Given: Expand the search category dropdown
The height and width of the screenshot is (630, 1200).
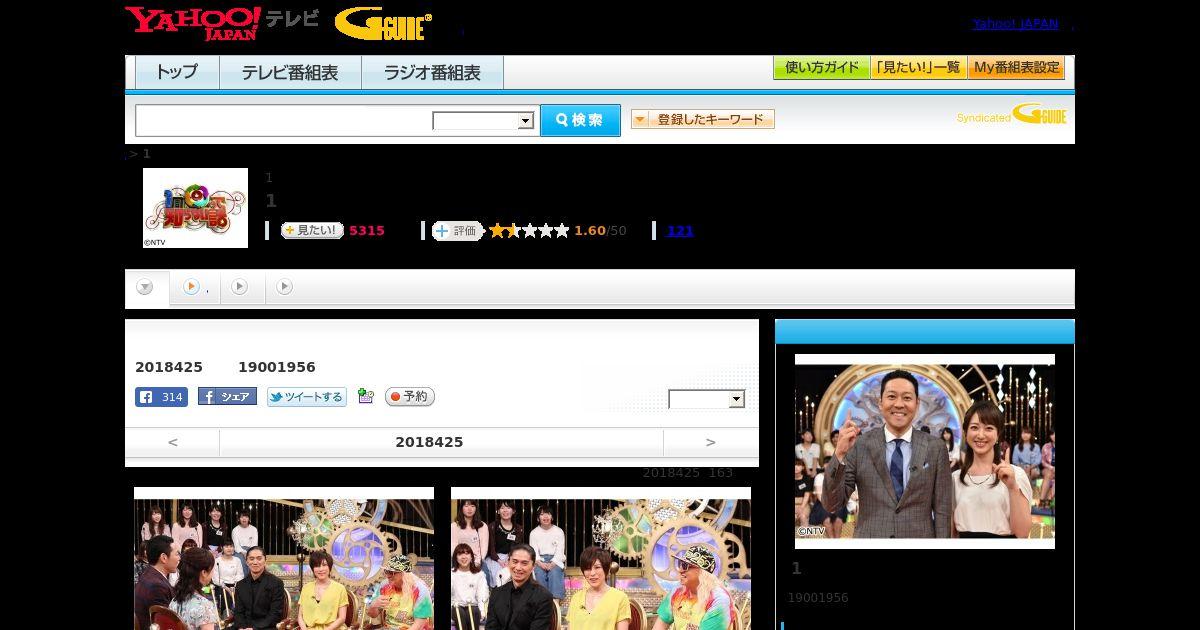Looking at the screenshot, I should click(x=483, y=121).
